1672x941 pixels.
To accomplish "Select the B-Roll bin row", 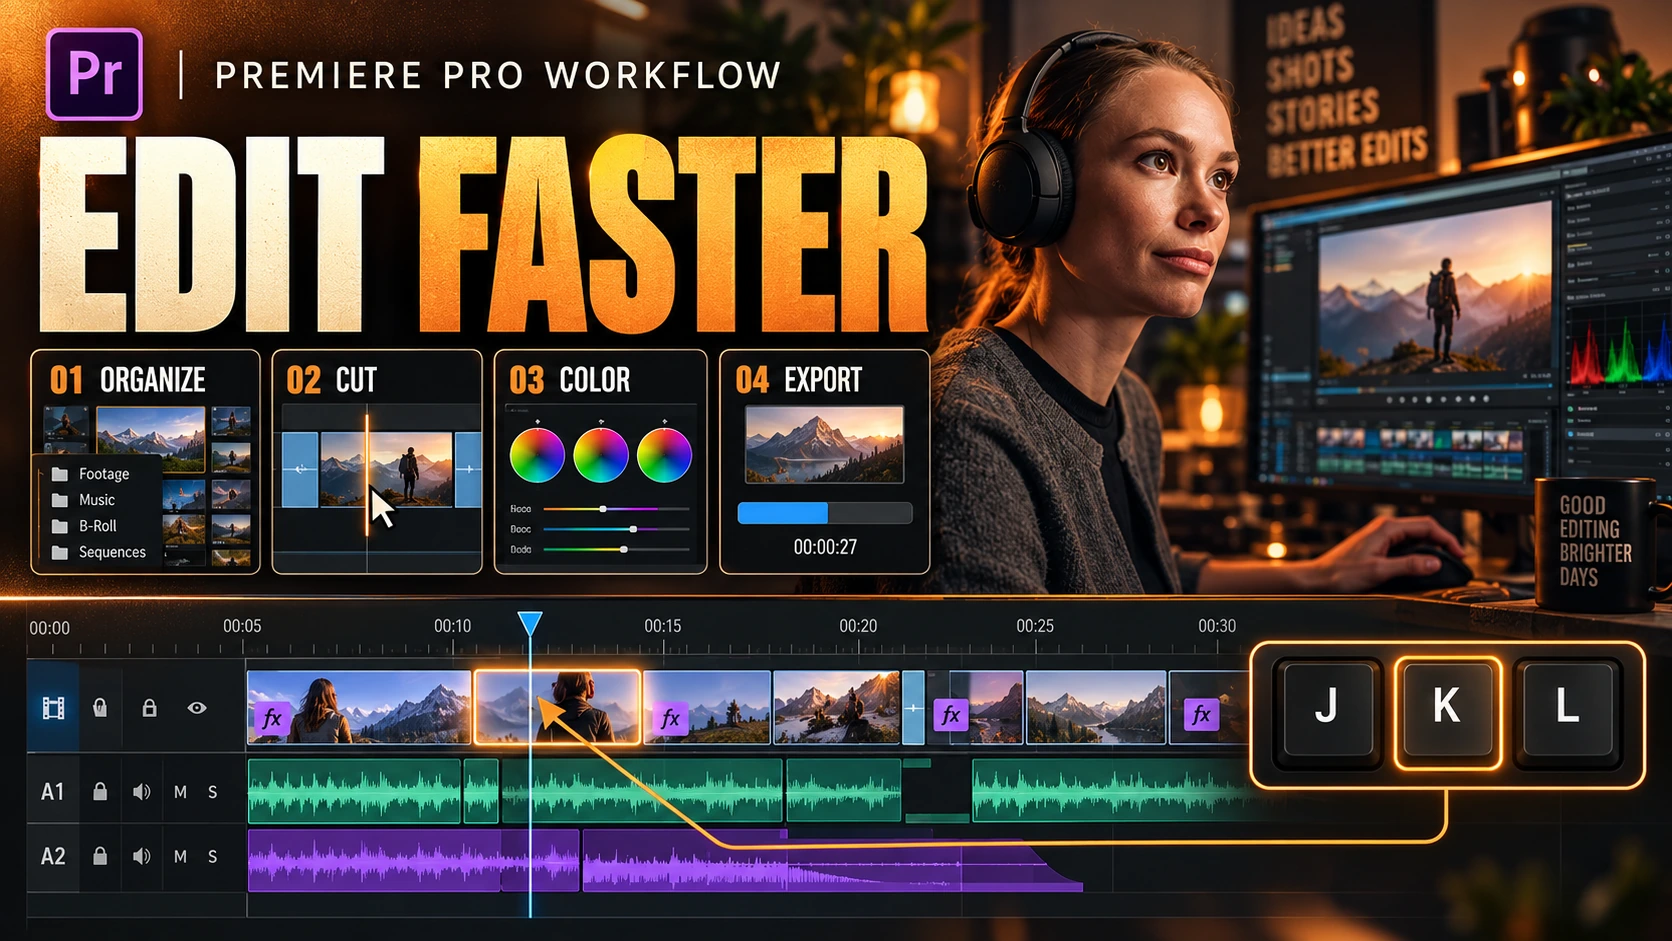I will tap(98, 526).
